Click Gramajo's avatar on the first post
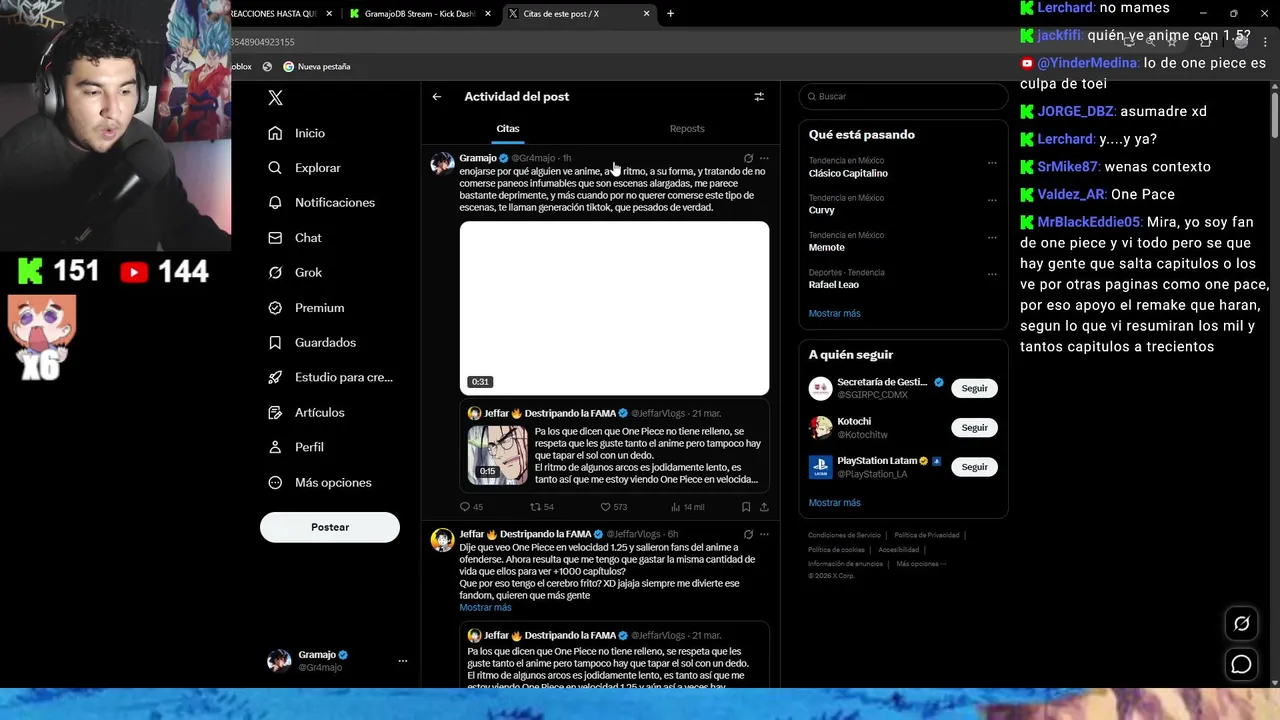 [442, 164]
